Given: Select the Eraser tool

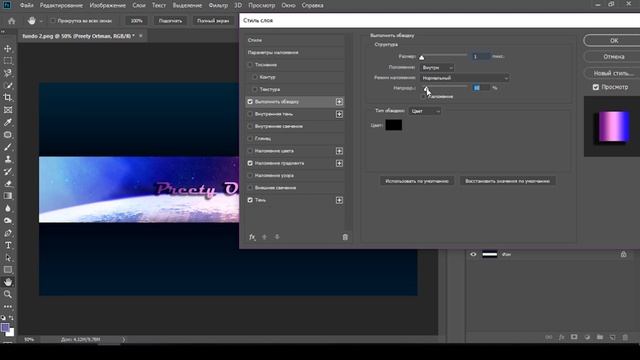Looking at the screenshot, I should tap(8, 184).
